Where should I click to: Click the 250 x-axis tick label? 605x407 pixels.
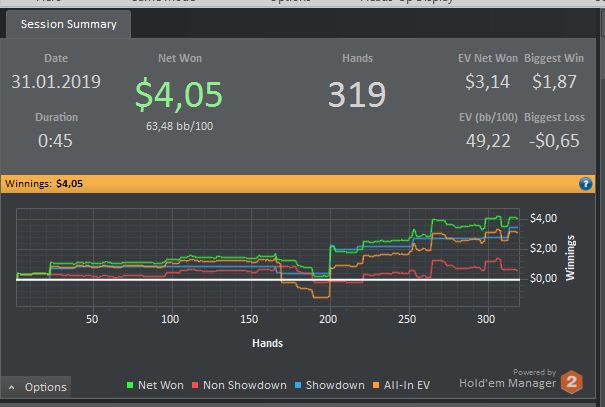407,319
